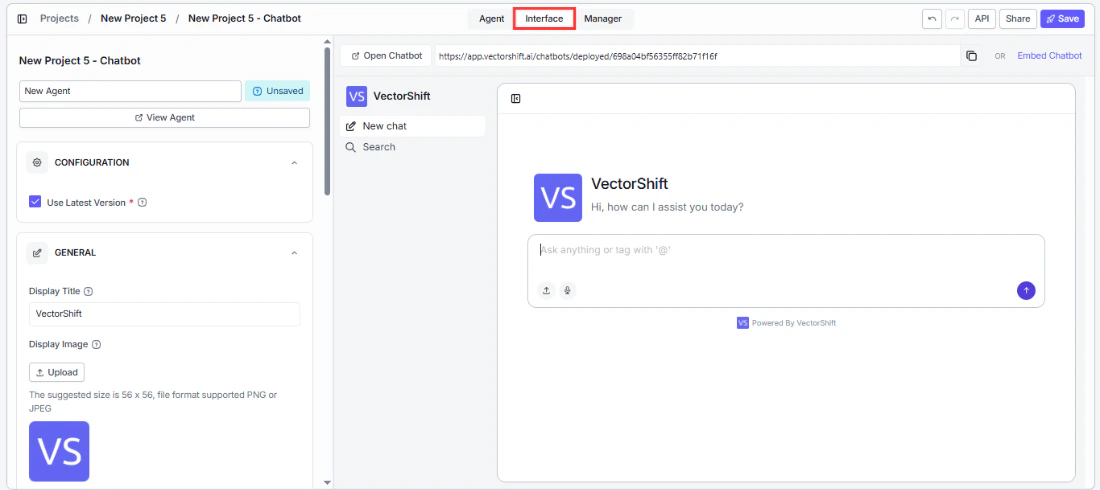Screen dimensions: 1100x490
Task: Click the small VS logo in footer
Action: click(x=743, y=323)
